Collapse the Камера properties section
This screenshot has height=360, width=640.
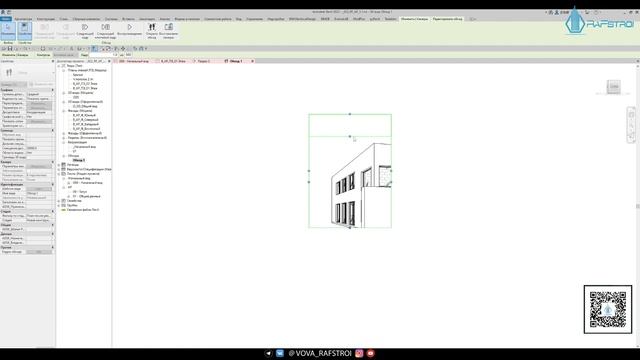[53, 162]
